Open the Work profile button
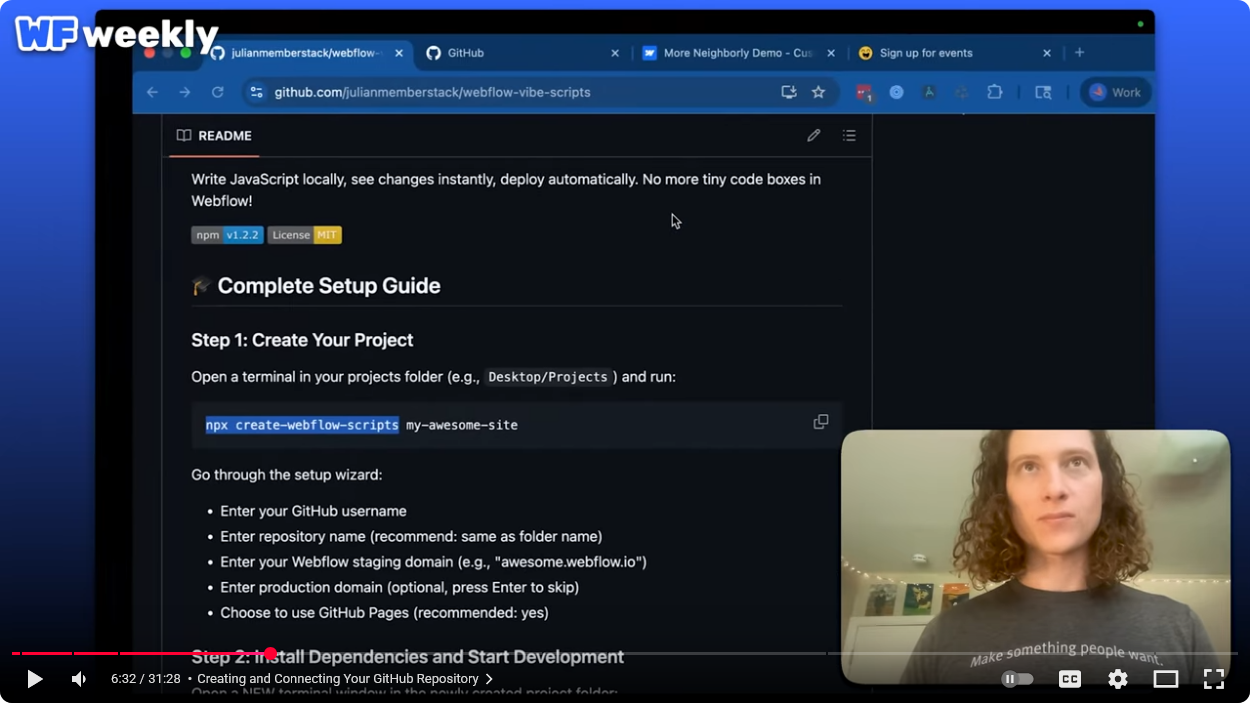Viewport: 1250px width, 703px height. (1115, 92)
